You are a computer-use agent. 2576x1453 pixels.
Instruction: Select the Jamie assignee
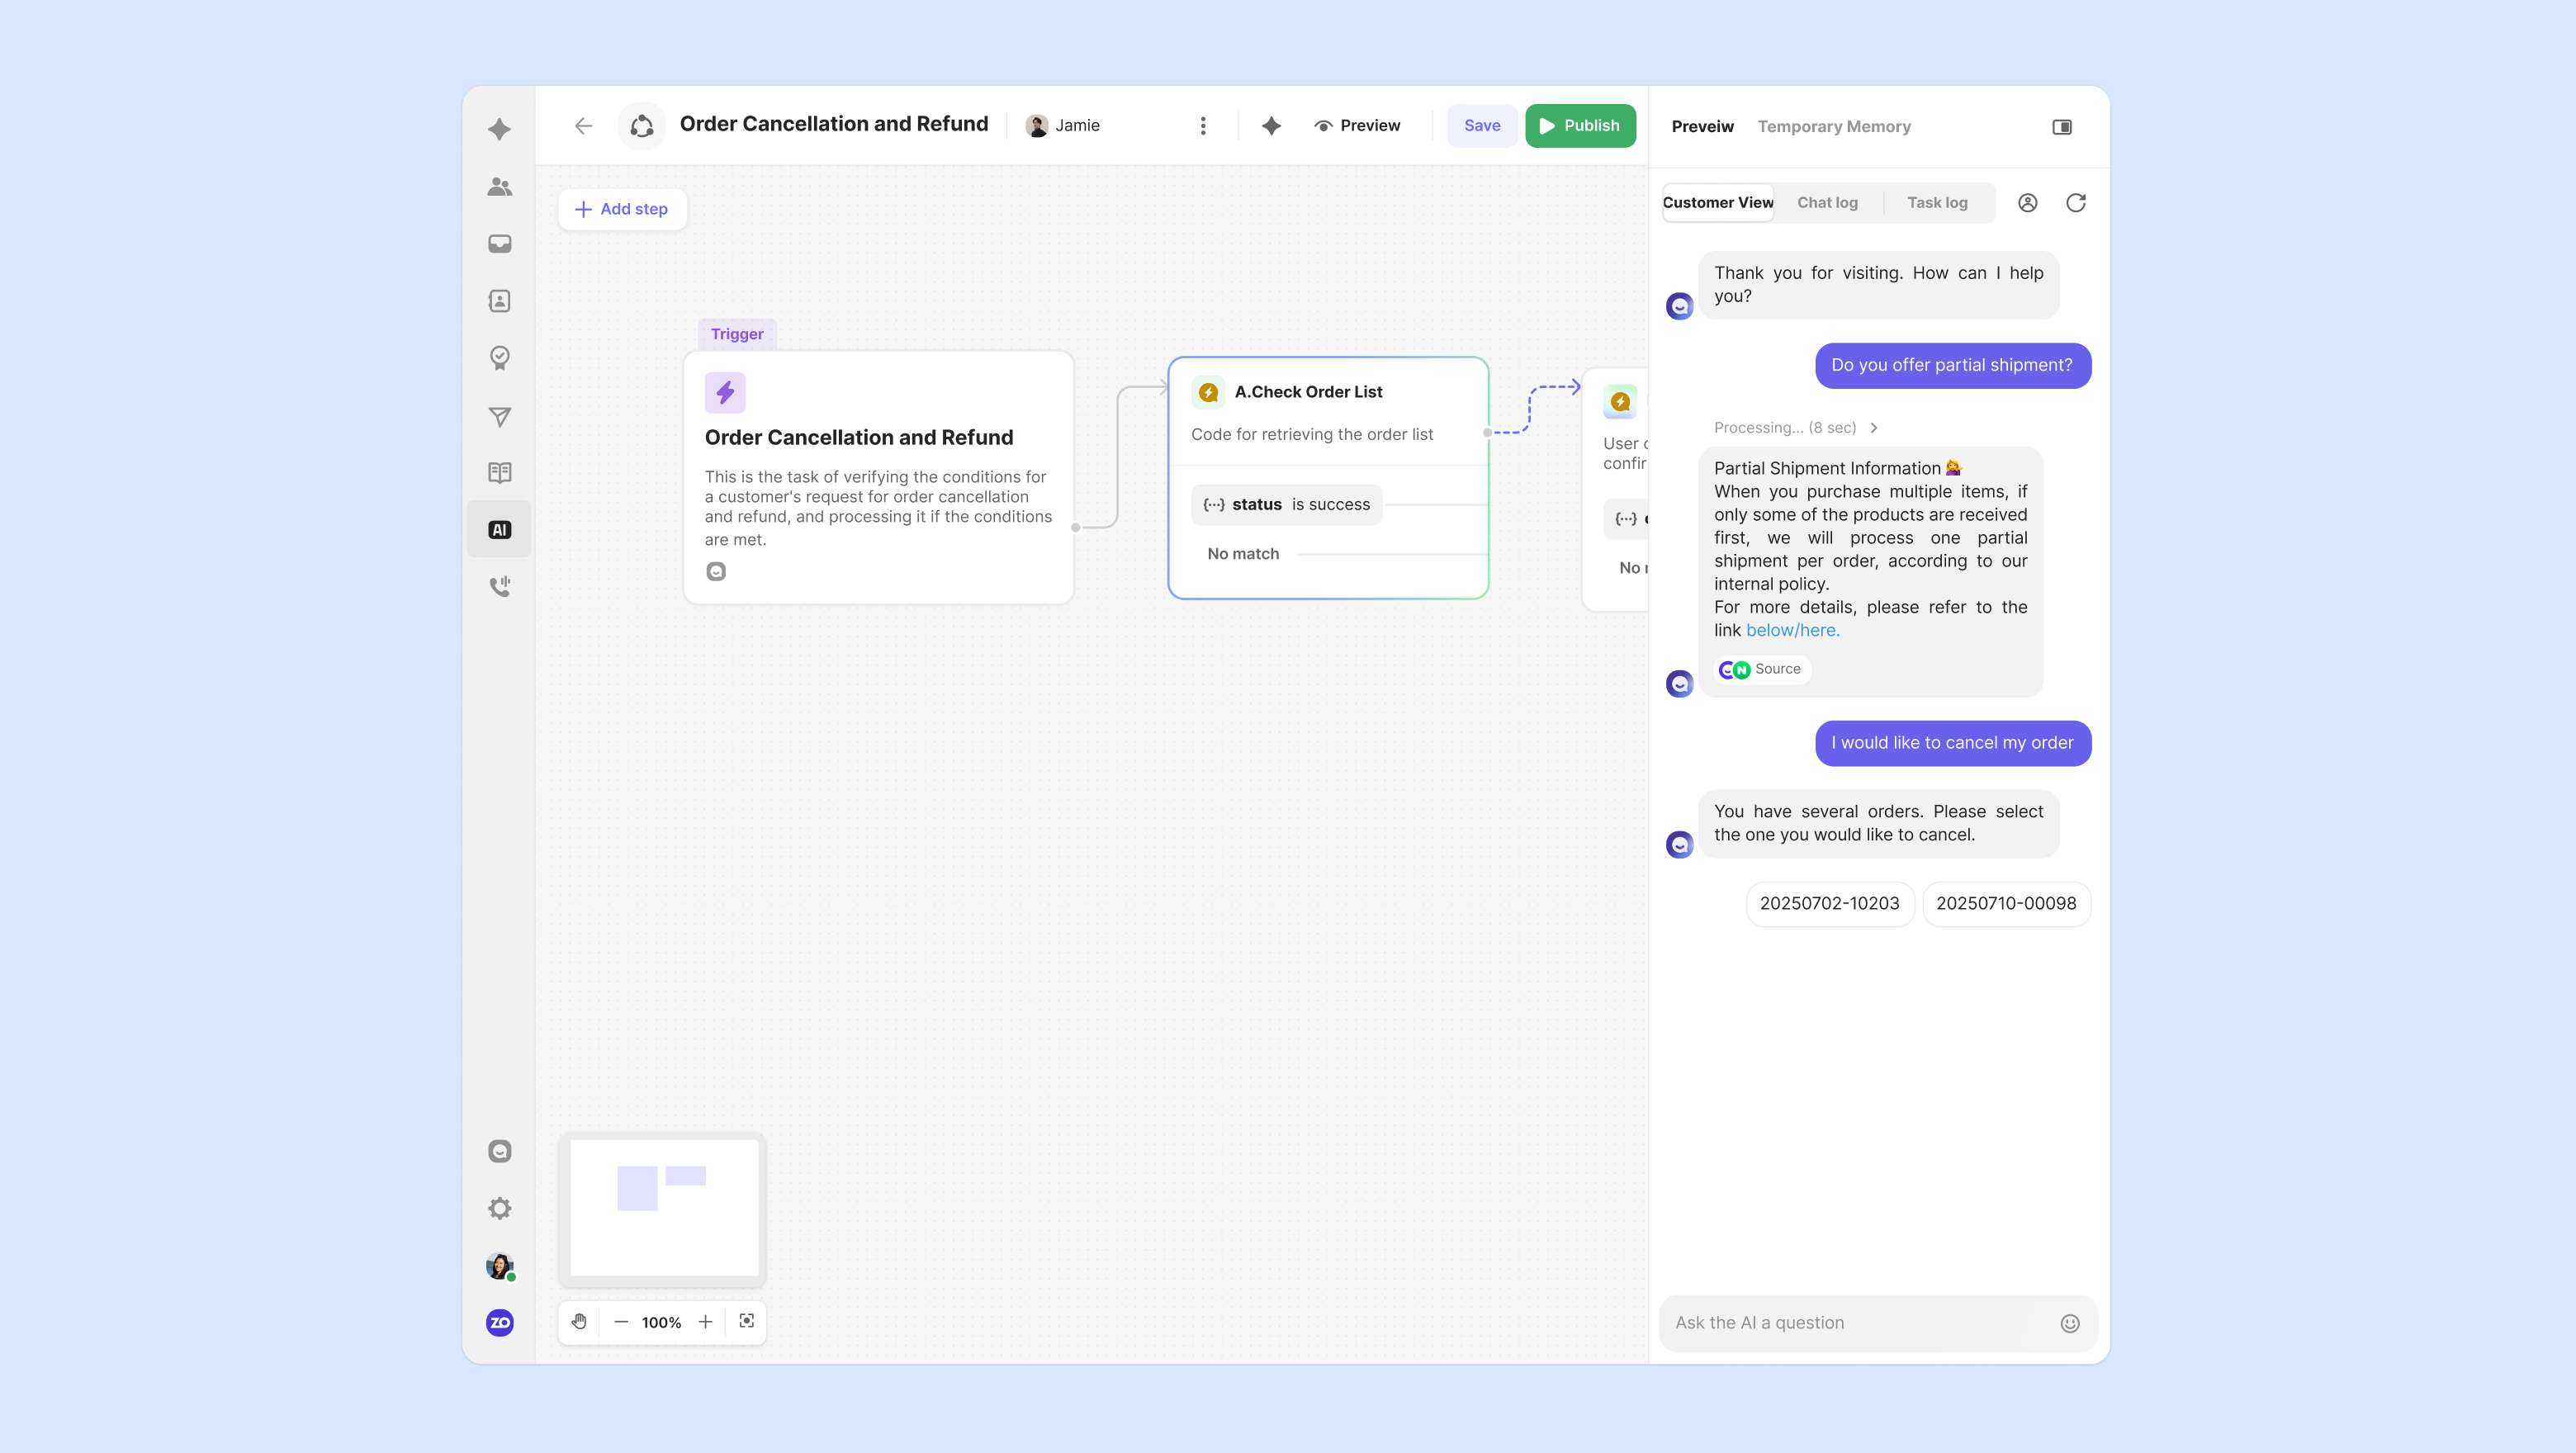1063,125
